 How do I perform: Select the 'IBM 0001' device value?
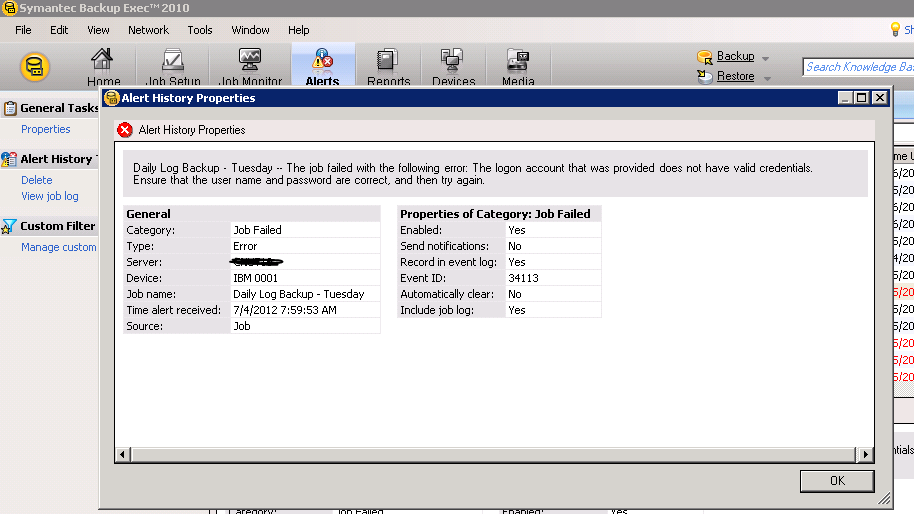pos(255,278)
